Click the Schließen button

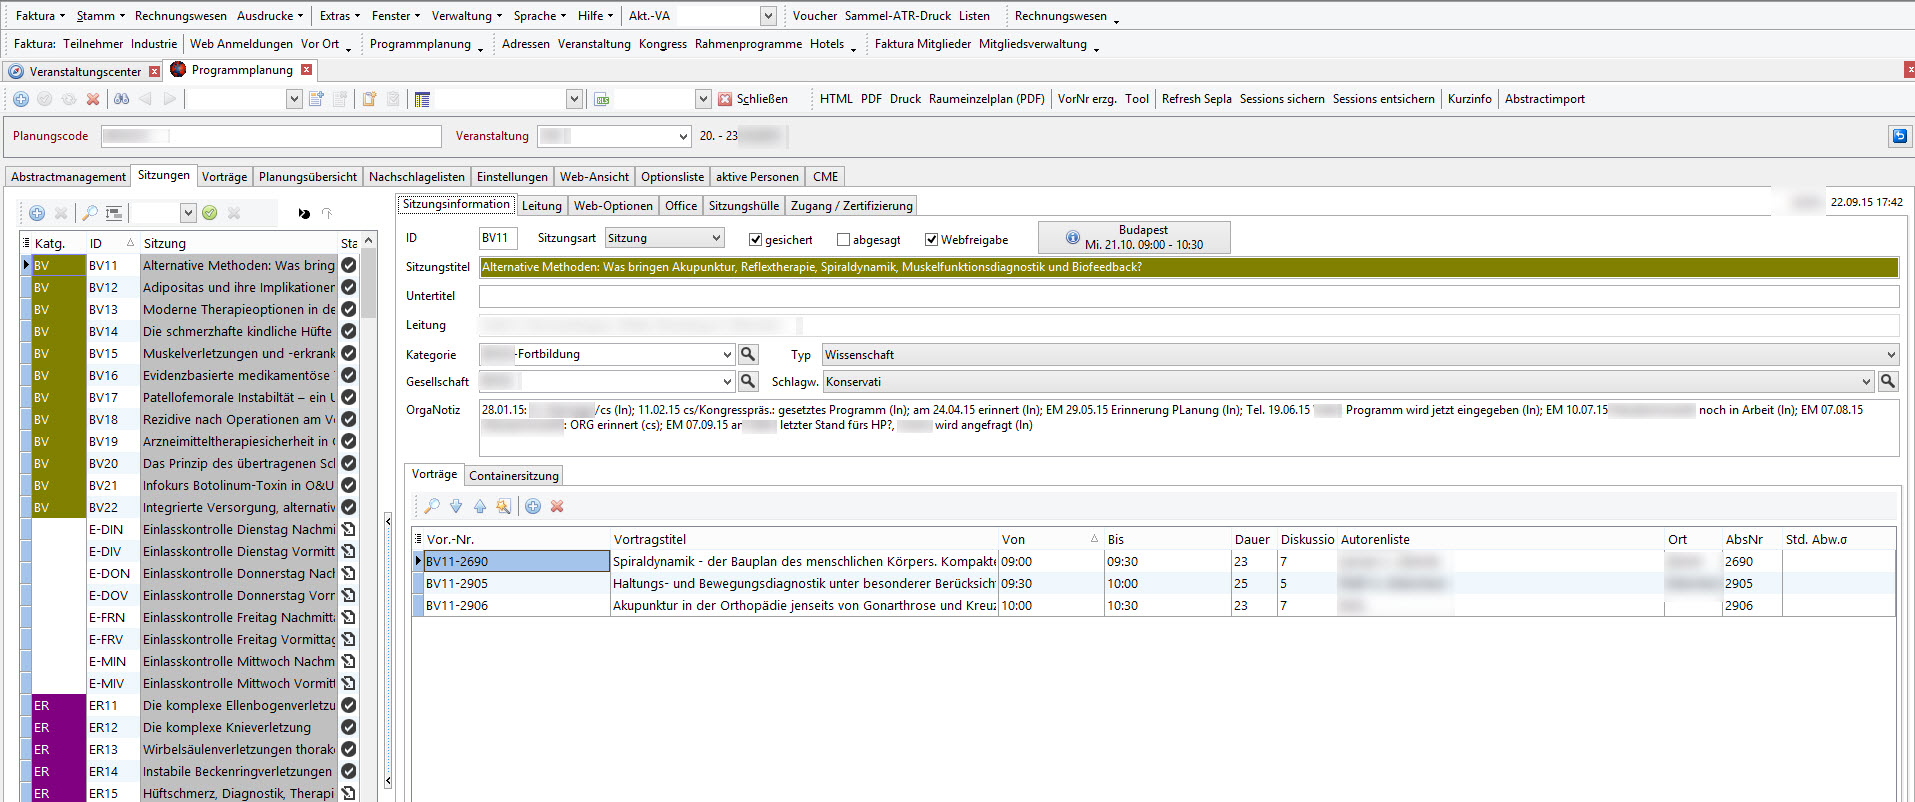click(x=753, y=99)
